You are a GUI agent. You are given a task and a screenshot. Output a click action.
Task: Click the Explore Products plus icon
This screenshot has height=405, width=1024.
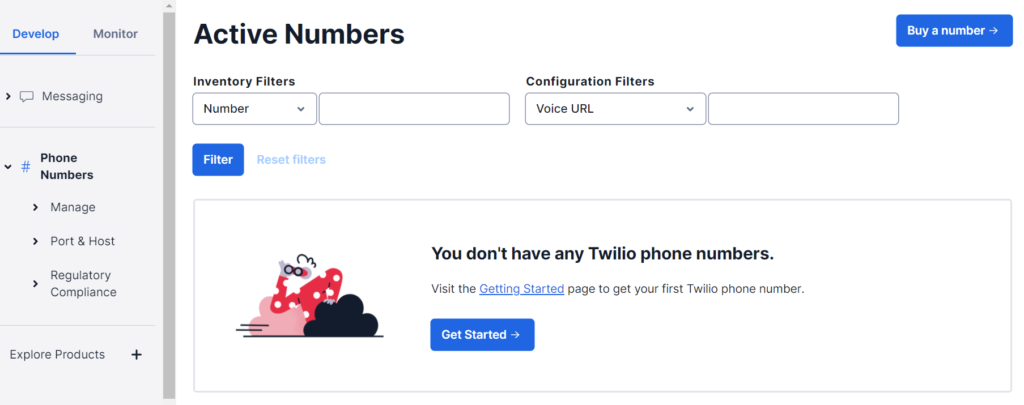pos(137,354)
